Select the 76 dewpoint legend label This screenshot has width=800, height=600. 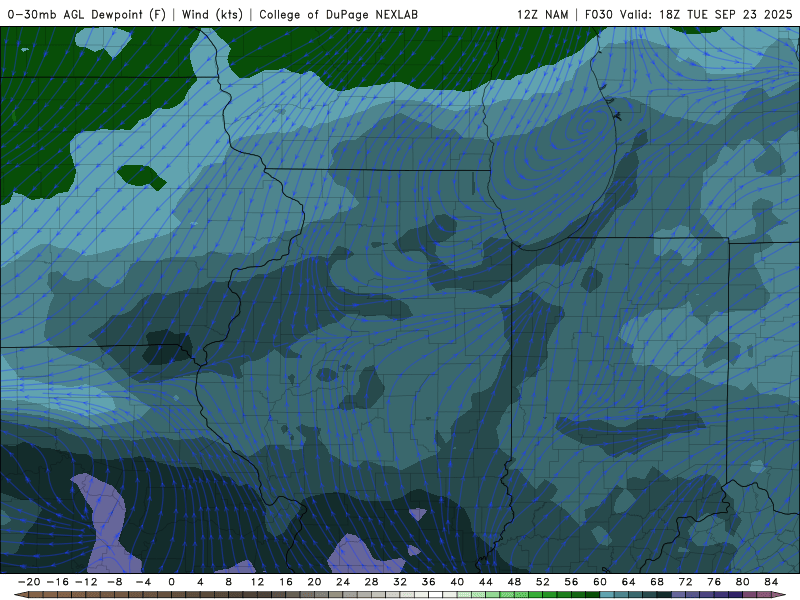coord(714,582)
